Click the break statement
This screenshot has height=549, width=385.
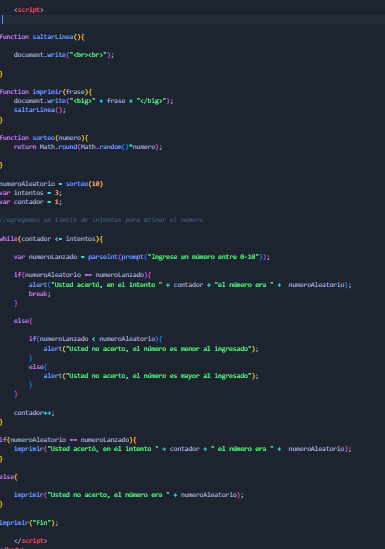pos(40,294)
